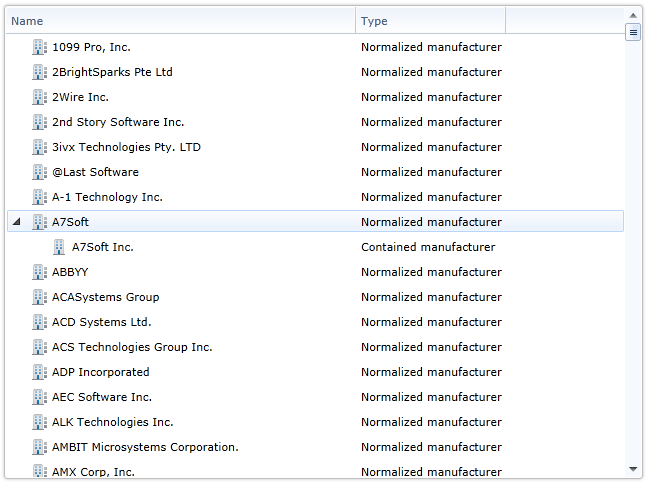The width and height of the screenshot is (648, 484).
Task: Click the vertical scrollbar thumb
Action: [633, 32]
